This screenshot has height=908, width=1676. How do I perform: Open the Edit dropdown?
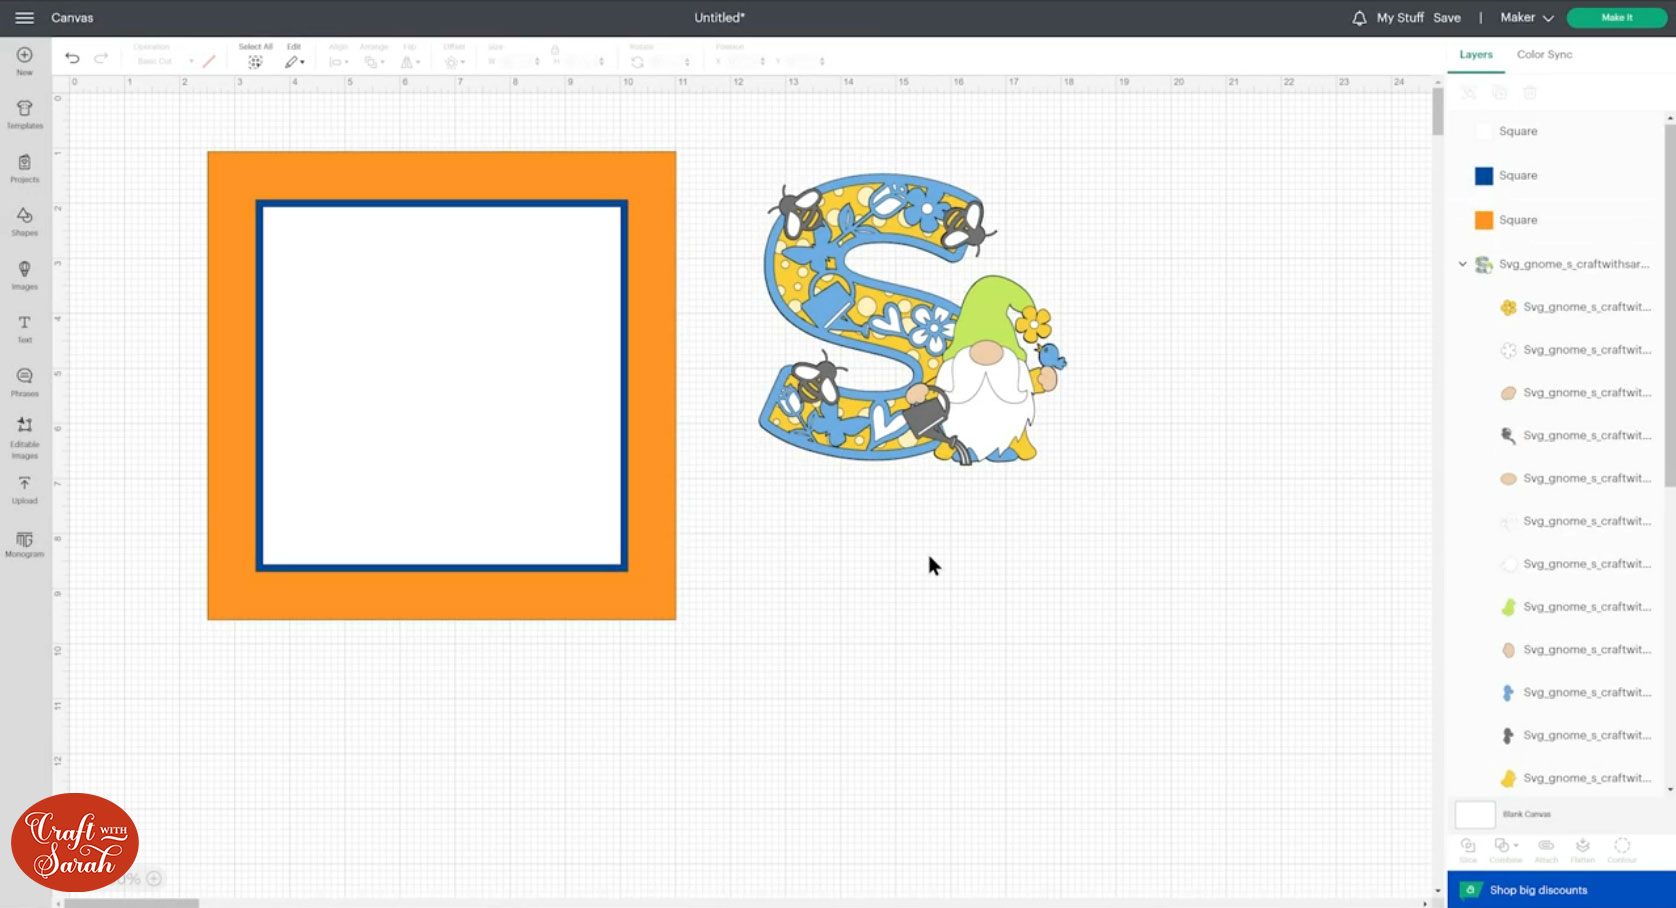[x=294, y=62]
